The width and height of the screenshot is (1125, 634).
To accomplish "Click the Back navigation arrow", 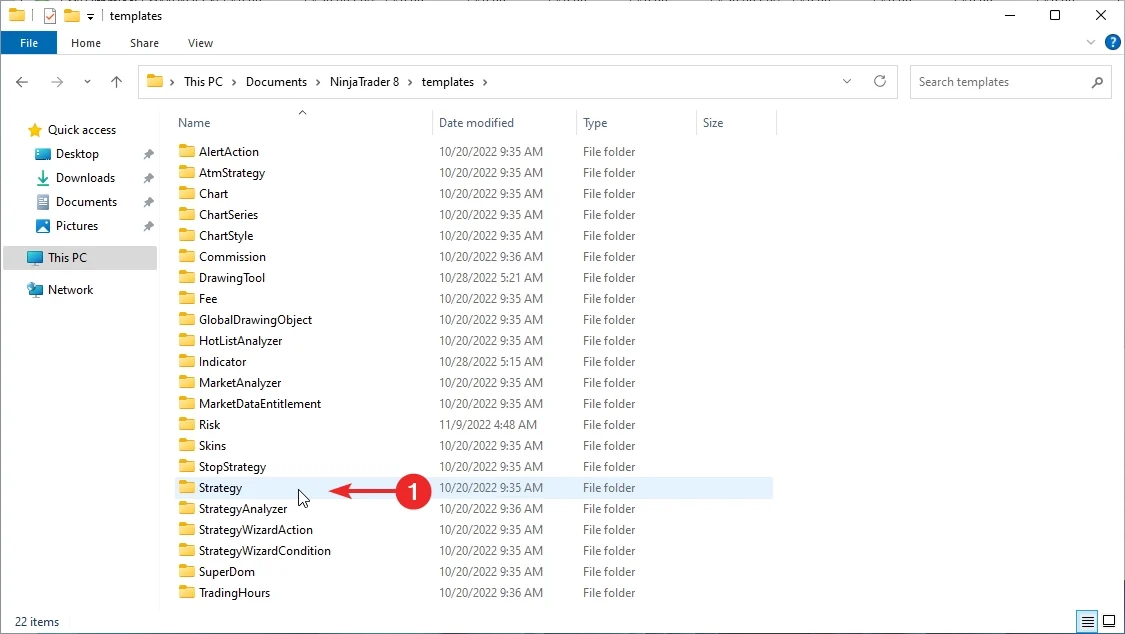I will 23,82.
